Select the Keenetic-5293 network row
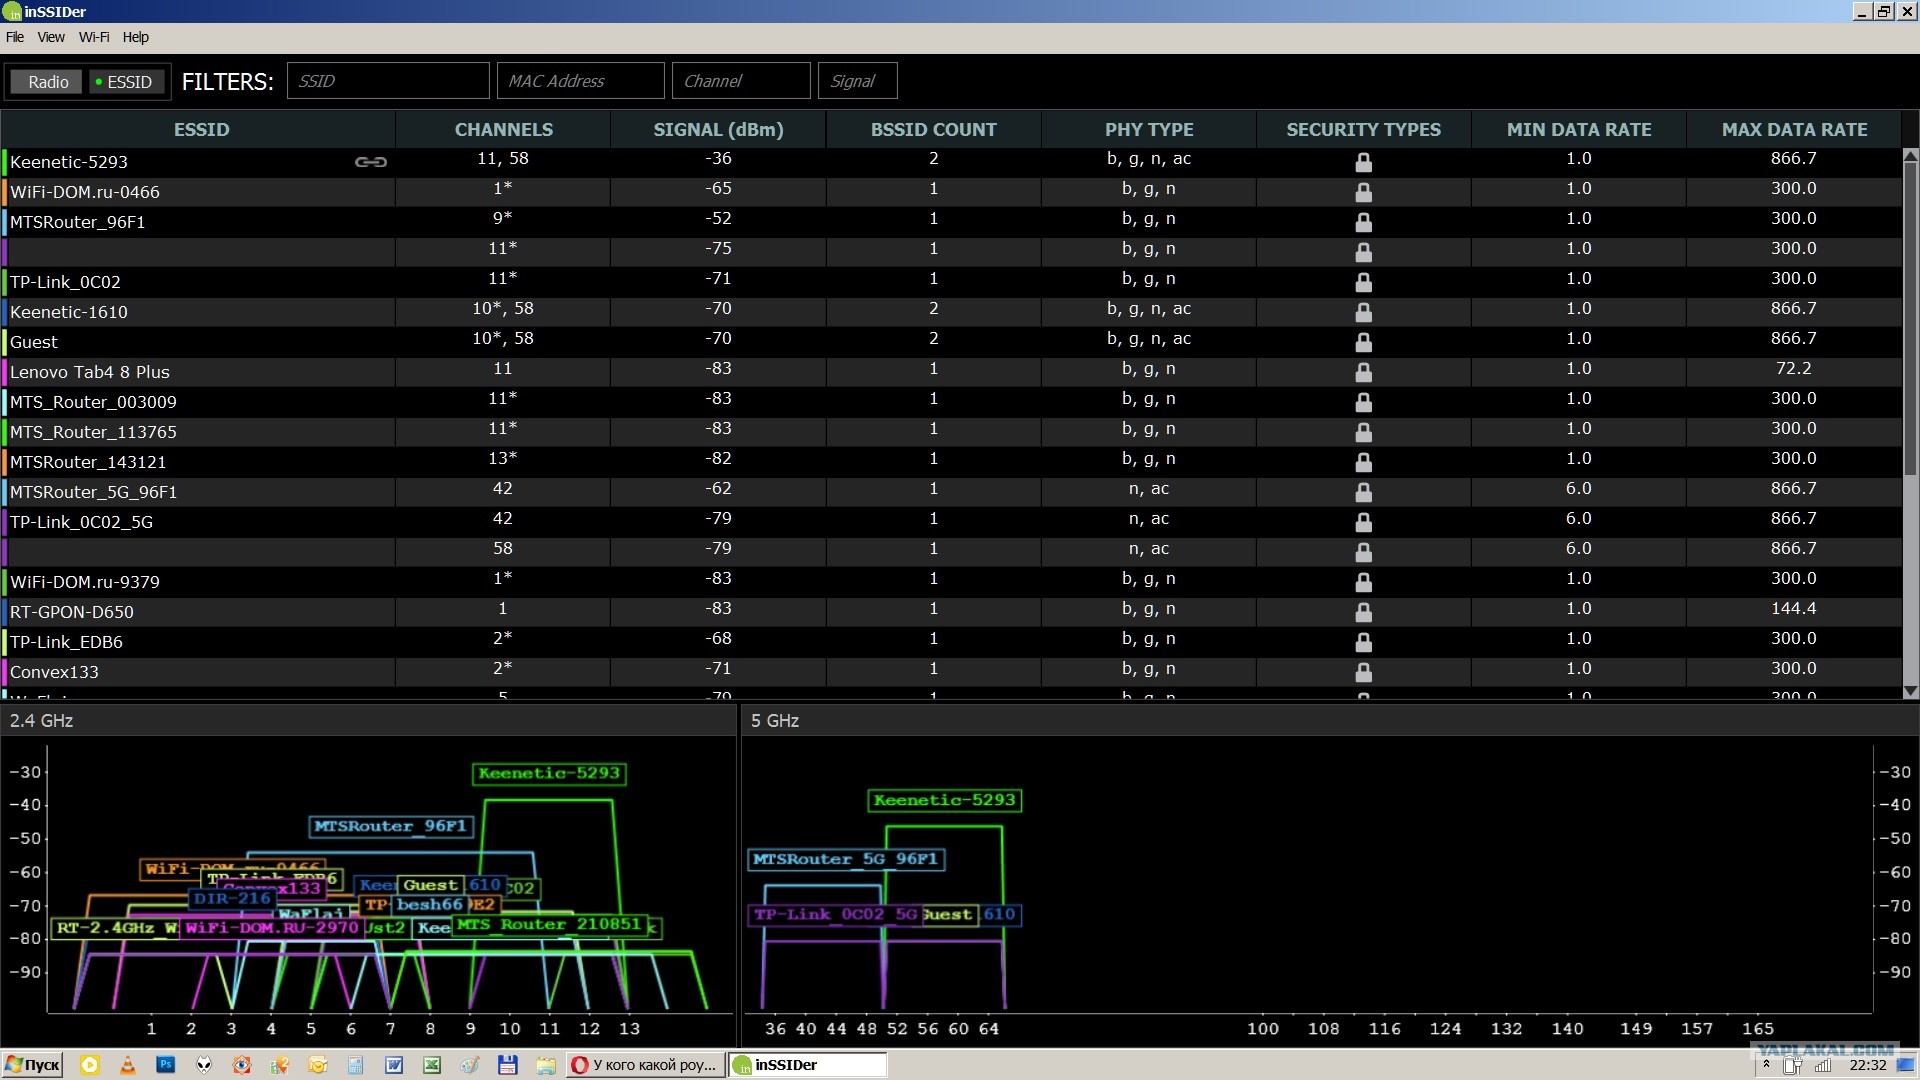The height and width of the screenshot is (1080, 1920). tap(951, 162)
